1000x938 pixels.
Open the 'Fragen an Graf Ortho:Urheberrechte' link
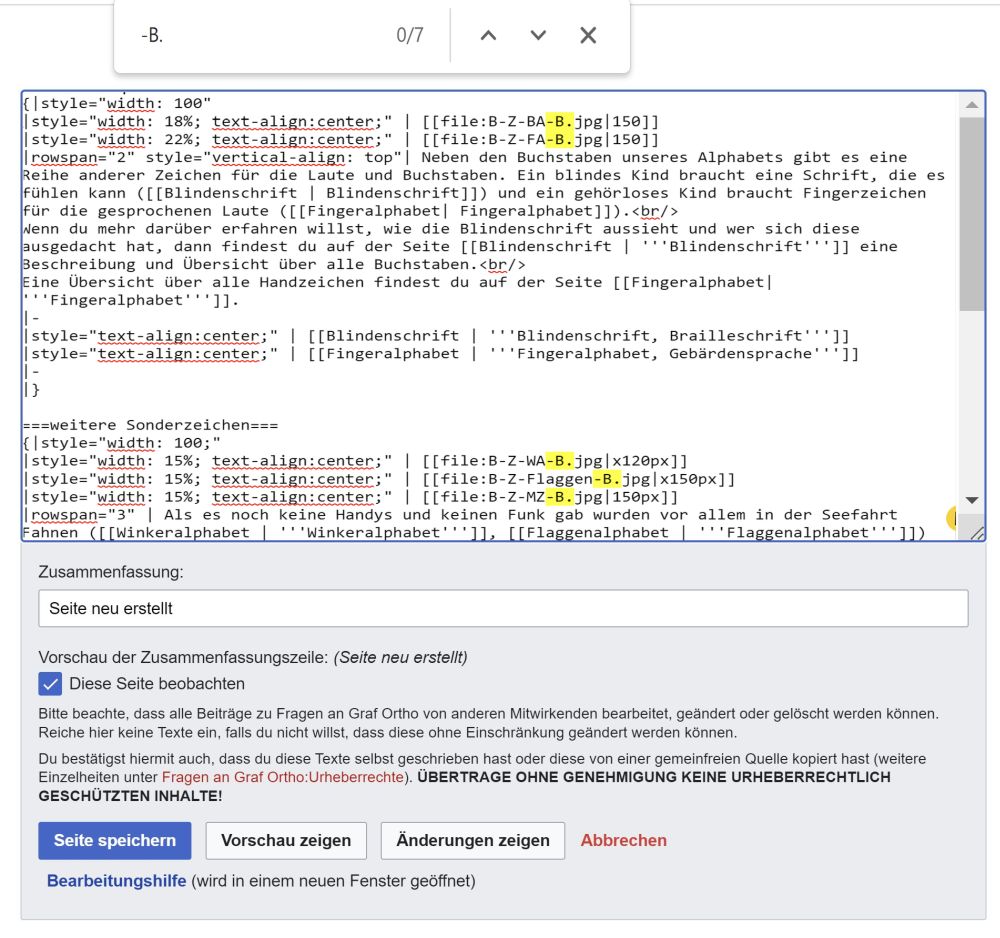click(x=283, y=777)
